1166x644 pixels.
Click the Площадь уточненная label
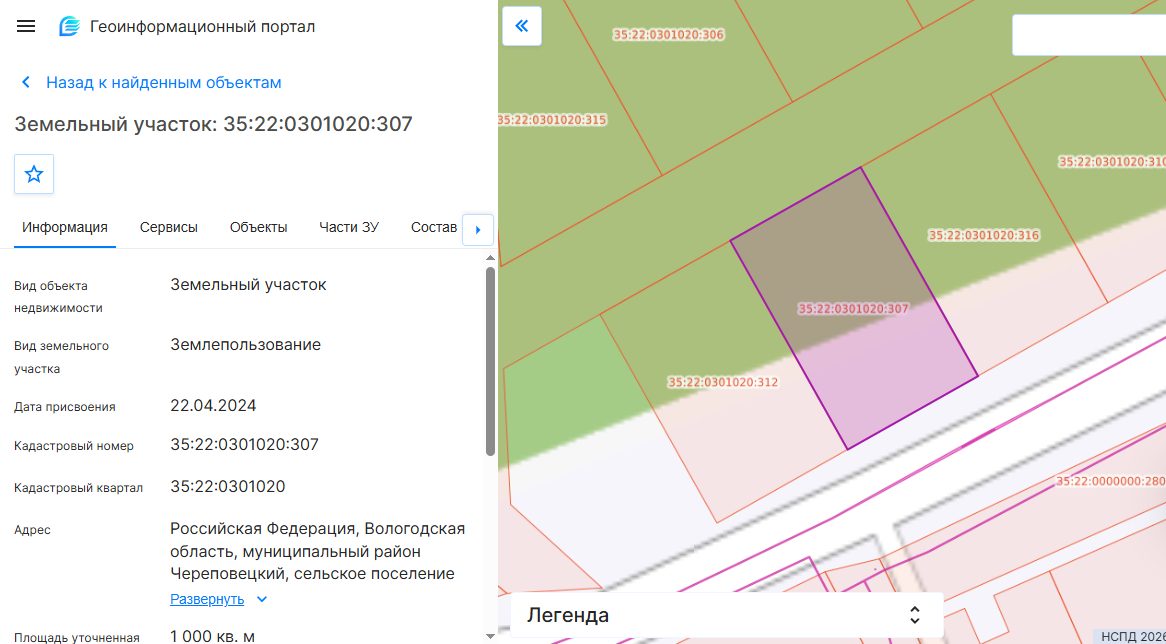pos(77,637)
